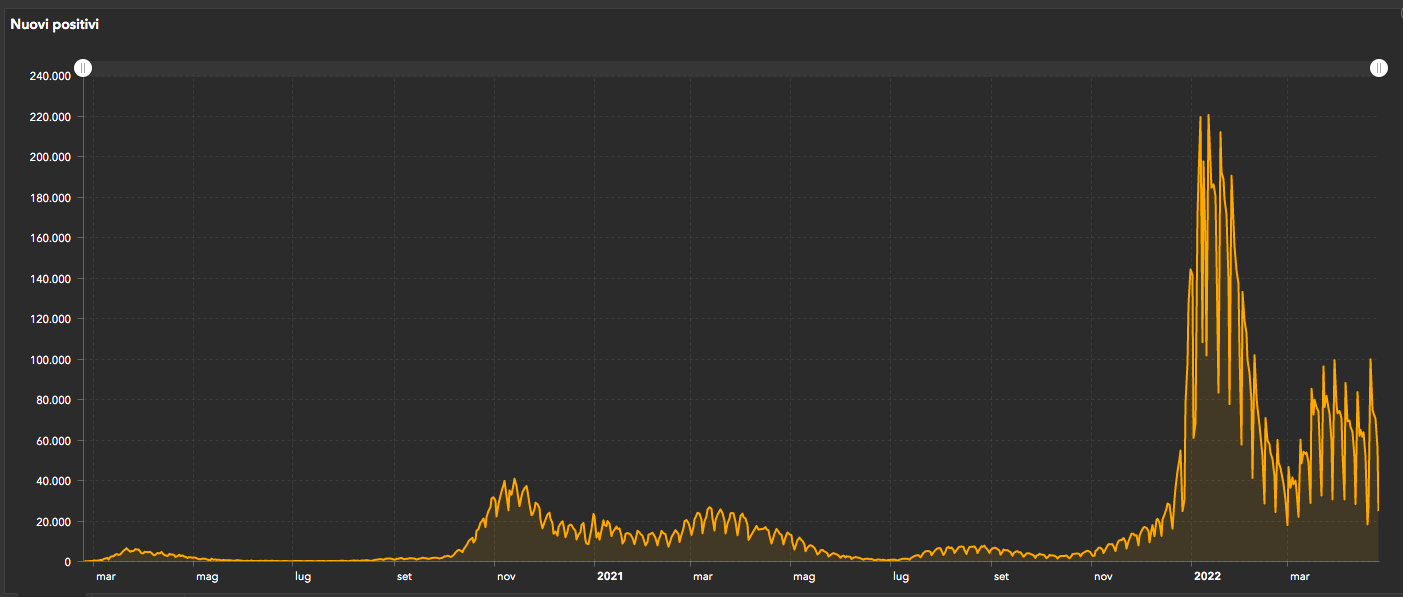Click the 100.000 value on the vertical axis
Image resolution: width=1403 pixels, height=597 pixels.
click(x=50, y=360)
